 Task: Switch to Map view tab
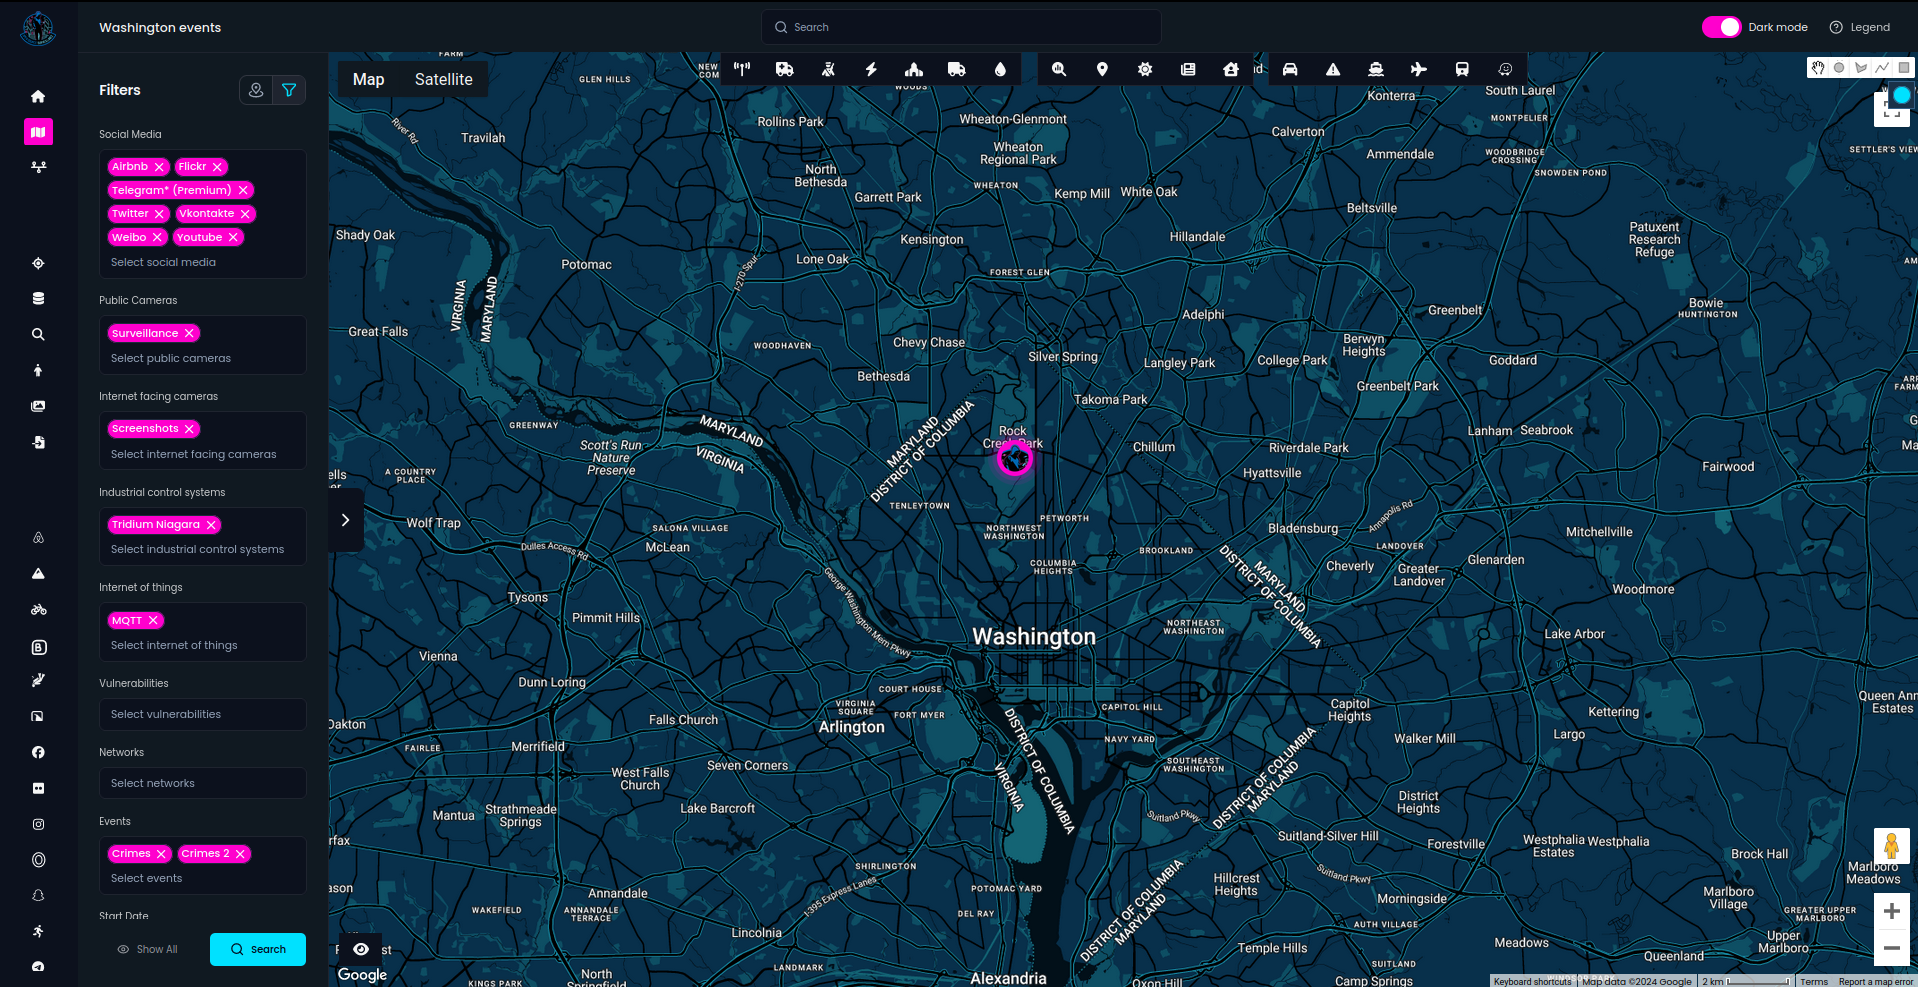[368, 79]
